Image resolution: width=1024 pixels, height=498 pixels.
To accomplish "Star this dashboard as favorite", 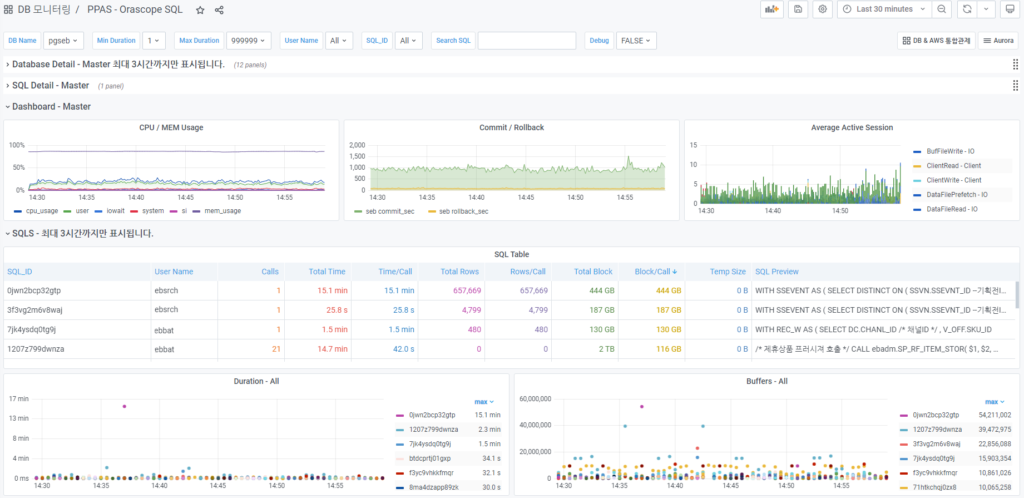I will pyautogui.click(x=200, y=10).
